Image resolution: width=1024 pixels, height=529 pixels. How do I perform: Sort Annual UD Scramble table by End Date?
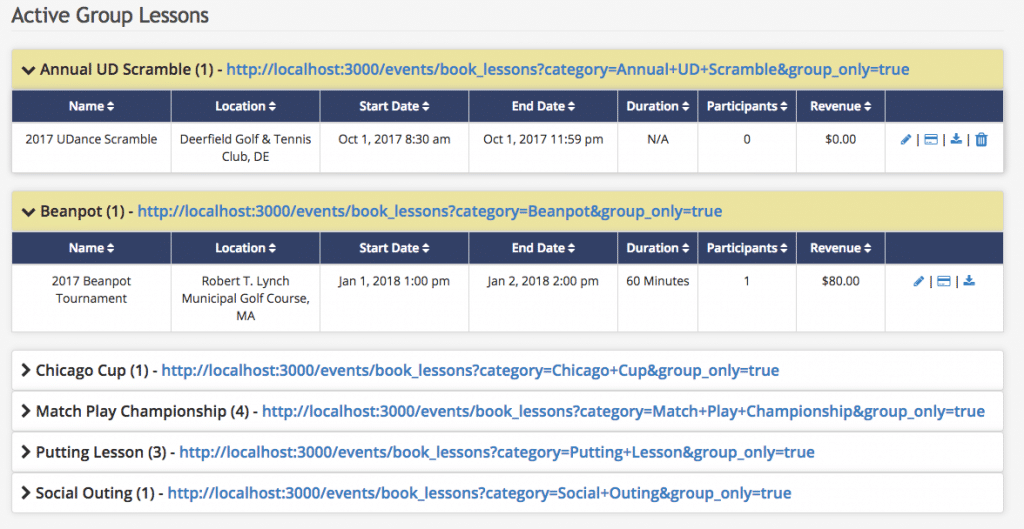pos(543,106)
